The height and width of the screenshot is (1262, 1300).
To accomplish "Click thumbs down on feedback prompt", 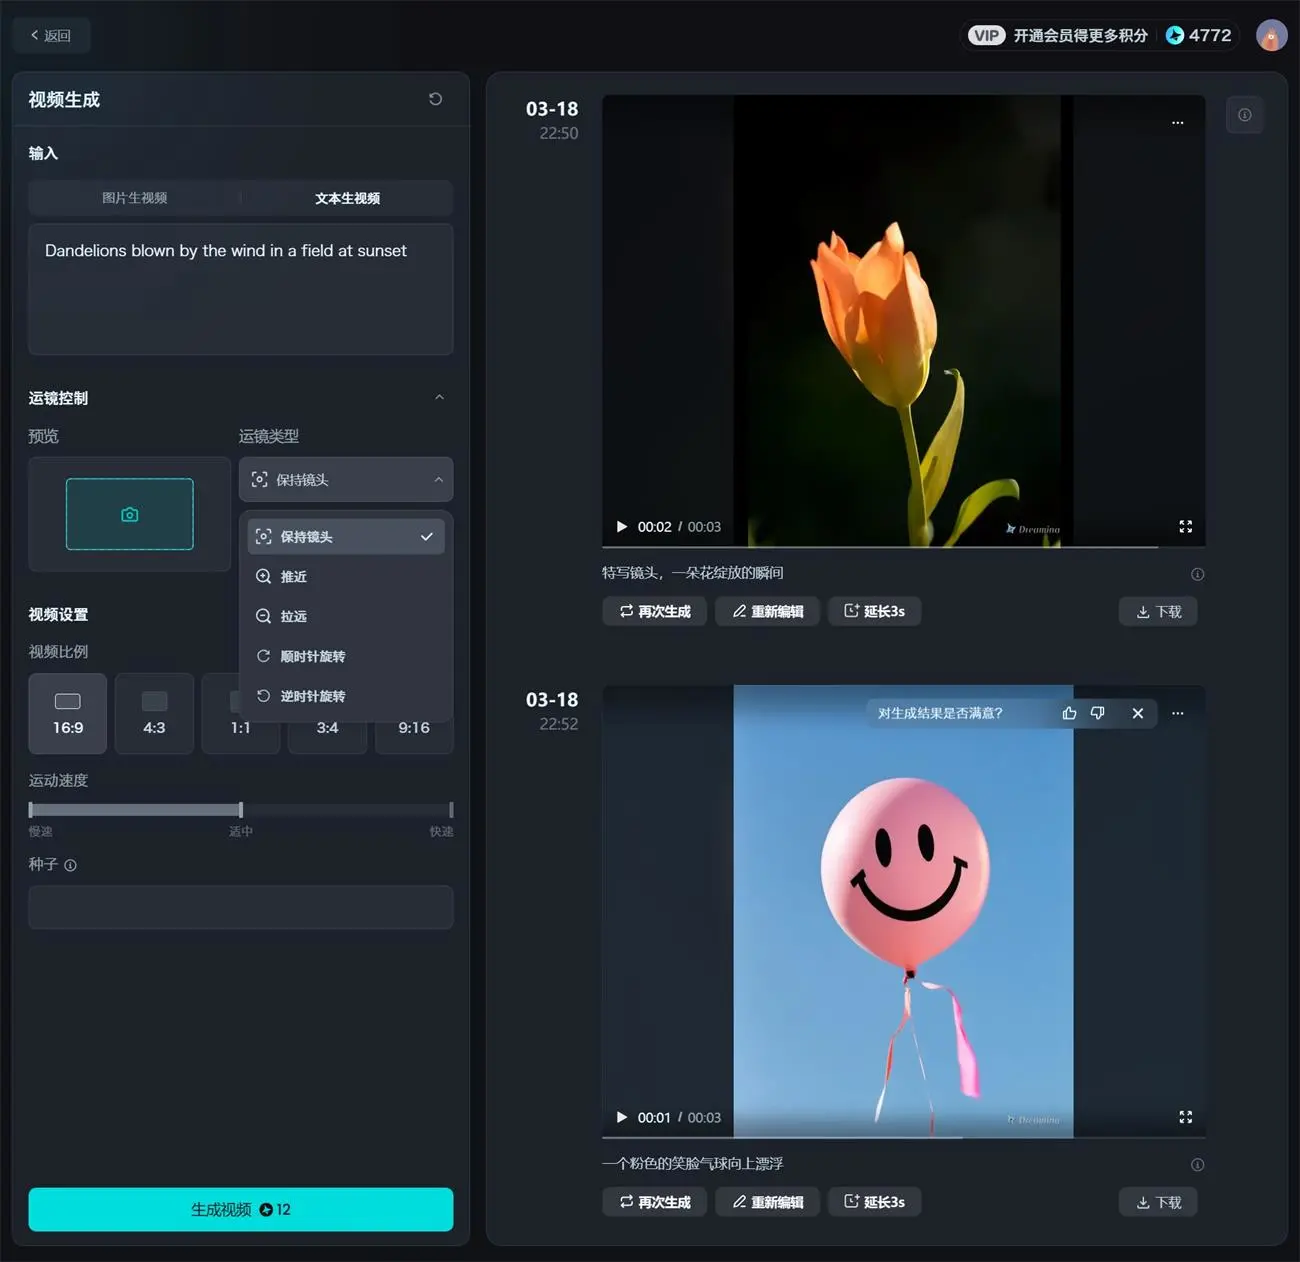I will (1098, 713).
